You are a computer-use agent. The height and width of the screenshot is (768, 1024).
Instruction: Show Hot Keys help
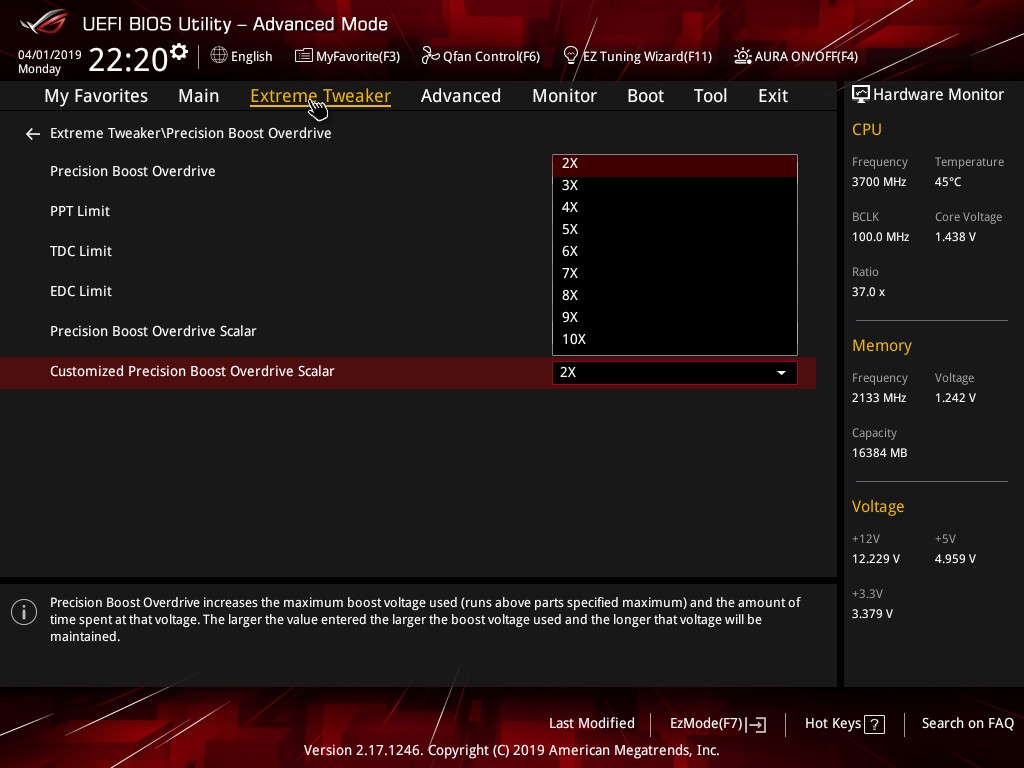[833, 724]
